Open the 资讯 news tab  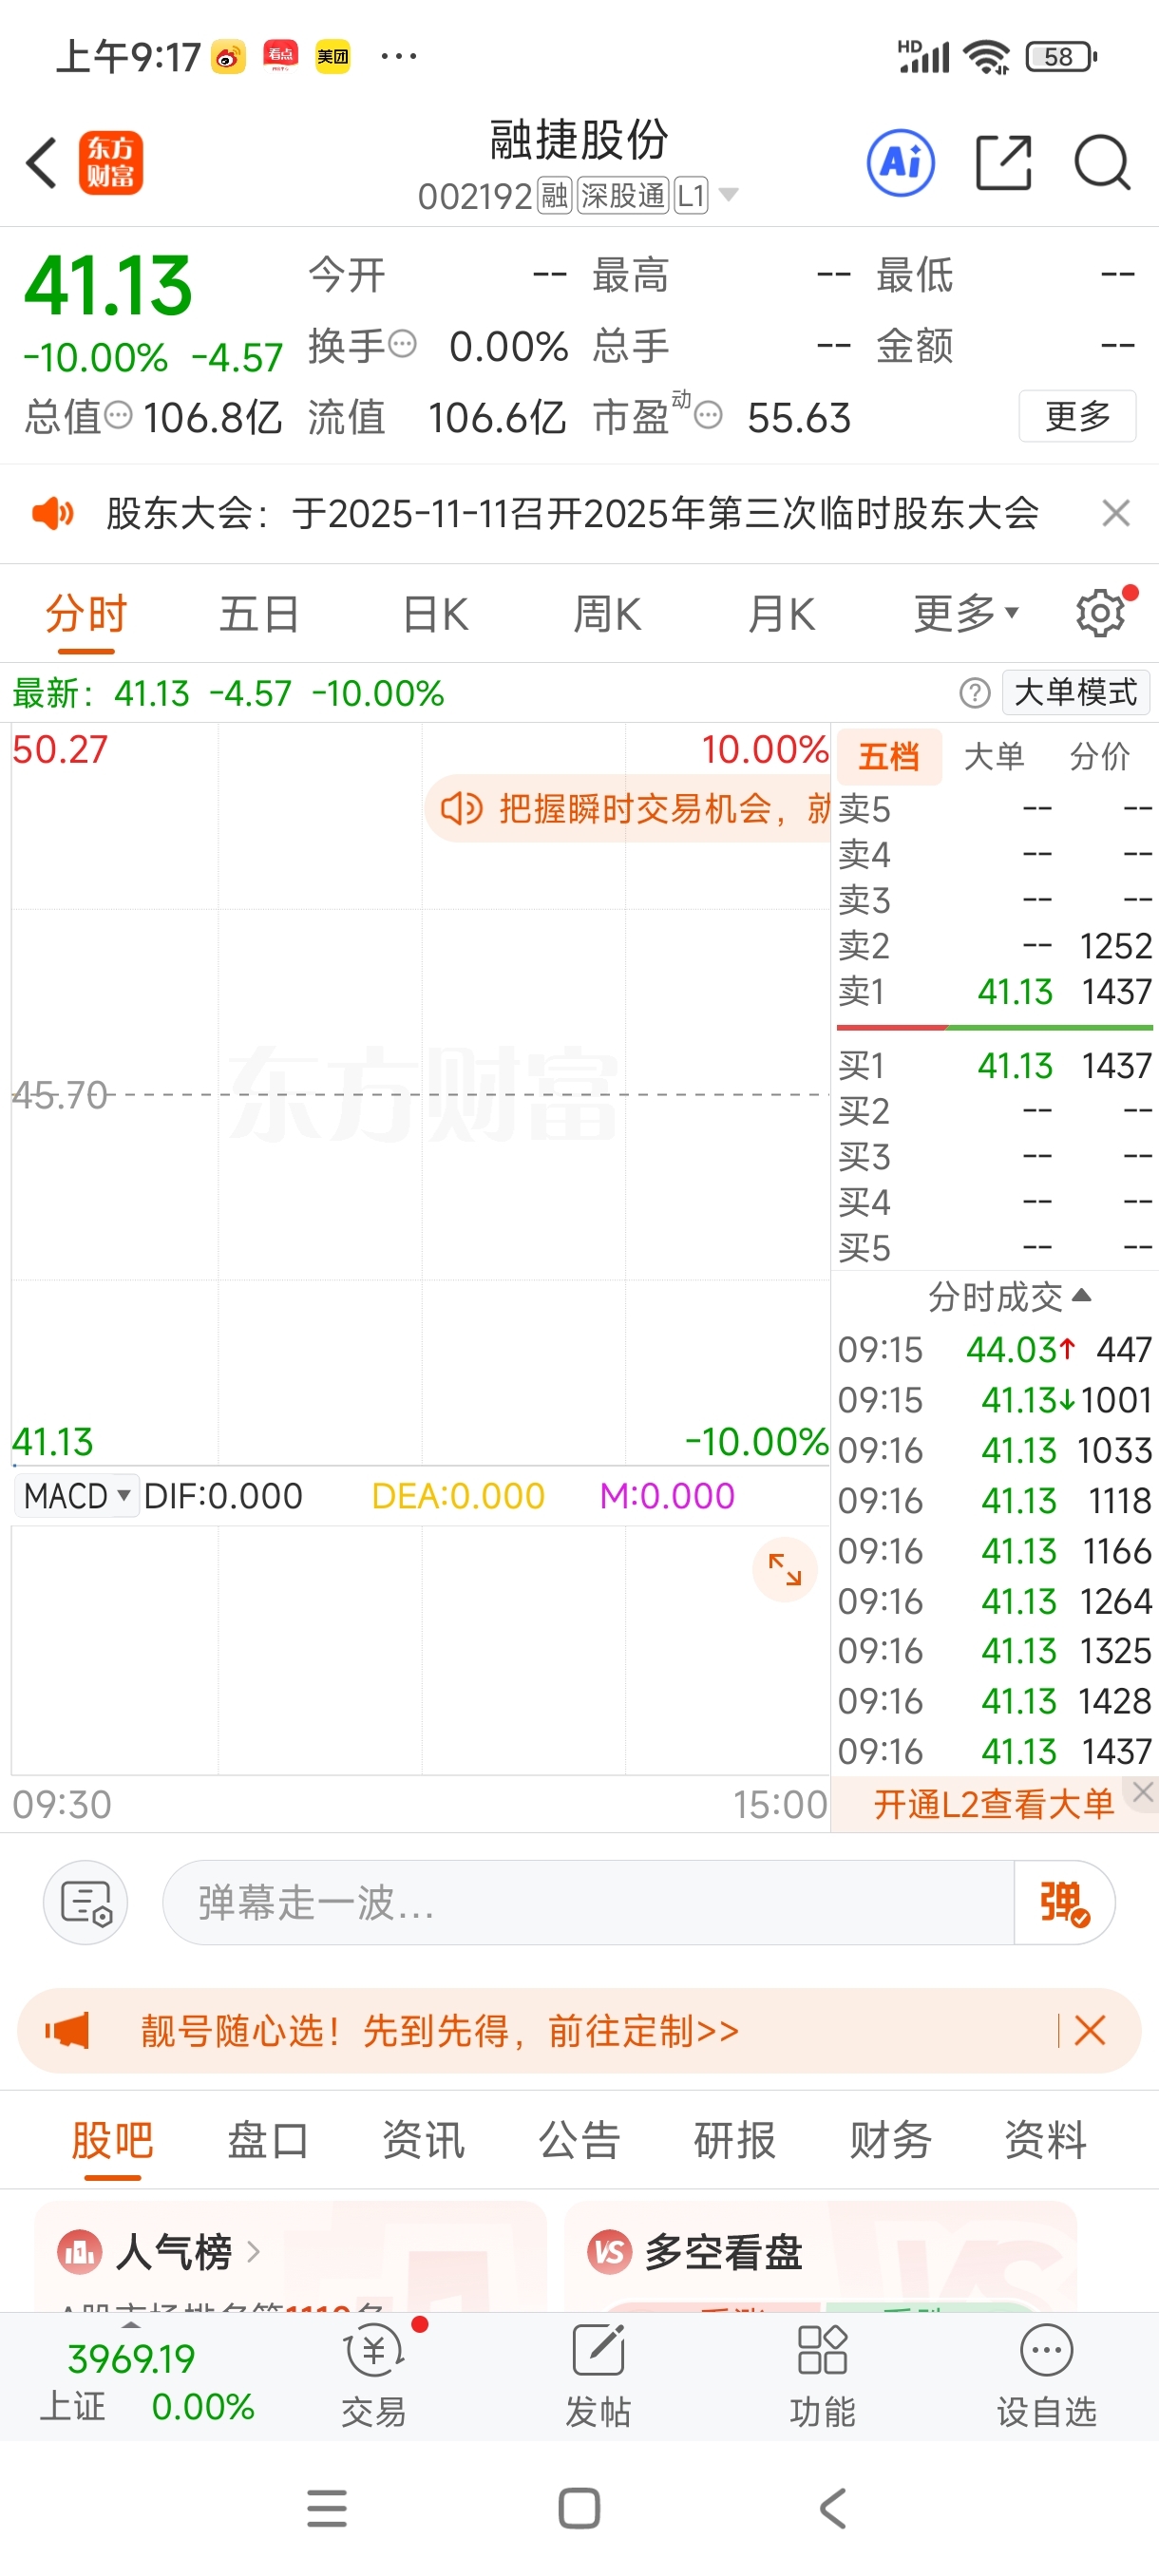point(423,2140)
